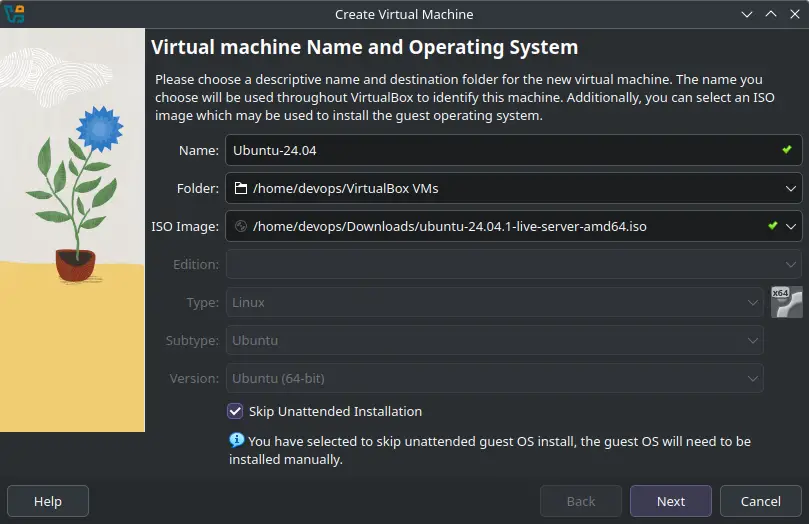Image resolution: width=809 pixels, height=524 pixels.
Task: Click Next to continue wizard
Action: tap(671, 501)
